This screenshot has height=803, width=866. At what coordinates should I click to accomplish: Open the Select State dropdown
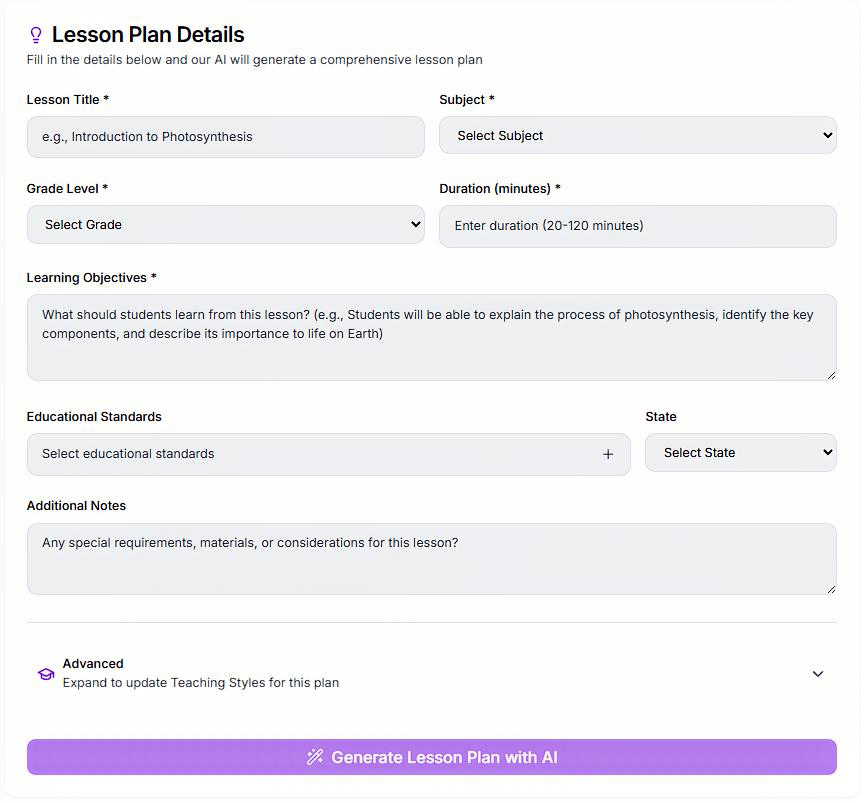pyautogui.click(x=740, y=453)
